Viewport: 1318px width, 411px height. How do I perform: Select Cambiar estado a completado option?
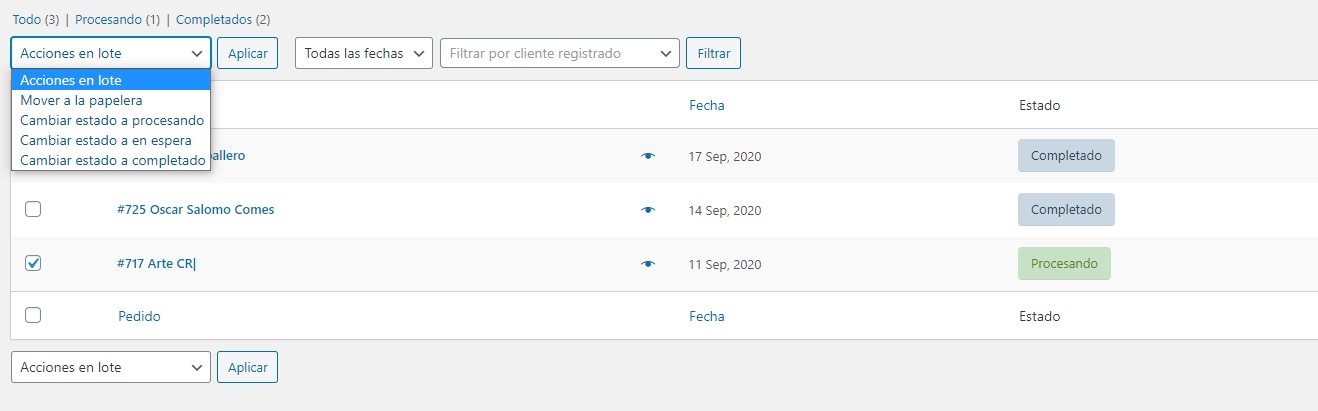pyautogui.click(x=111, y=160)
